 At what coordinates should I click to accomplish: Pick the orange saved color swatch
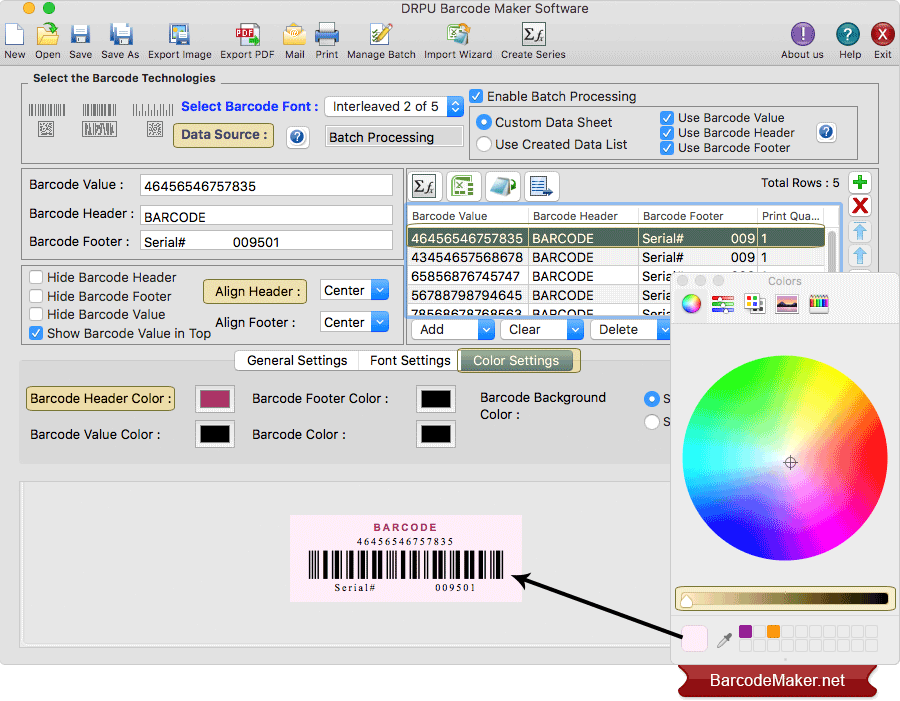774,632
